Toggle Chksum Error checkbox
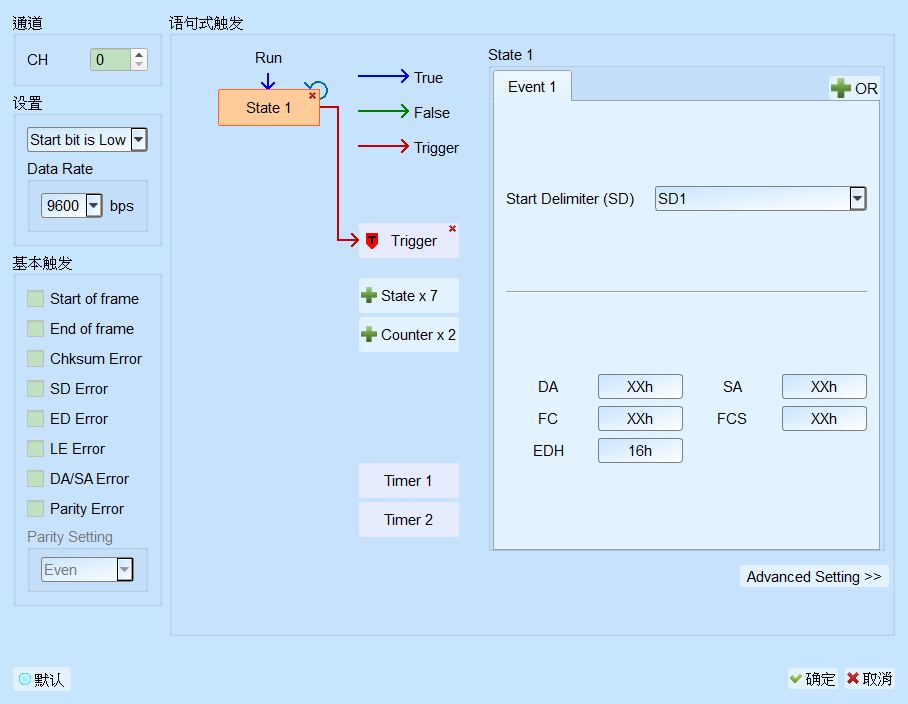This screenshot has height=704, width=908. coord(35,358)
